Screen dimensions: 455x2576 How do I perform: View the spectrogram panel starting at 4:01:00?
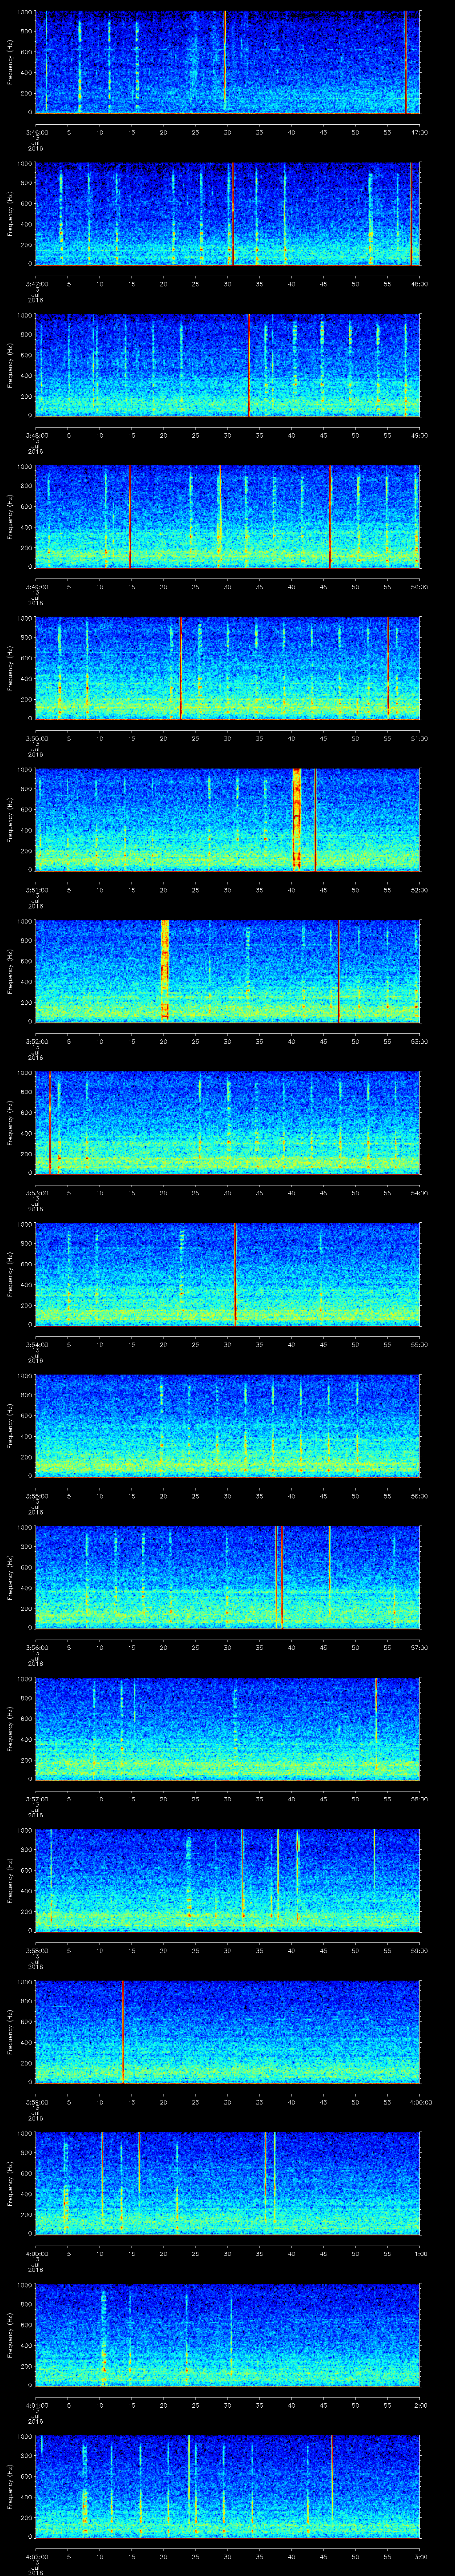coord(228,2334)
